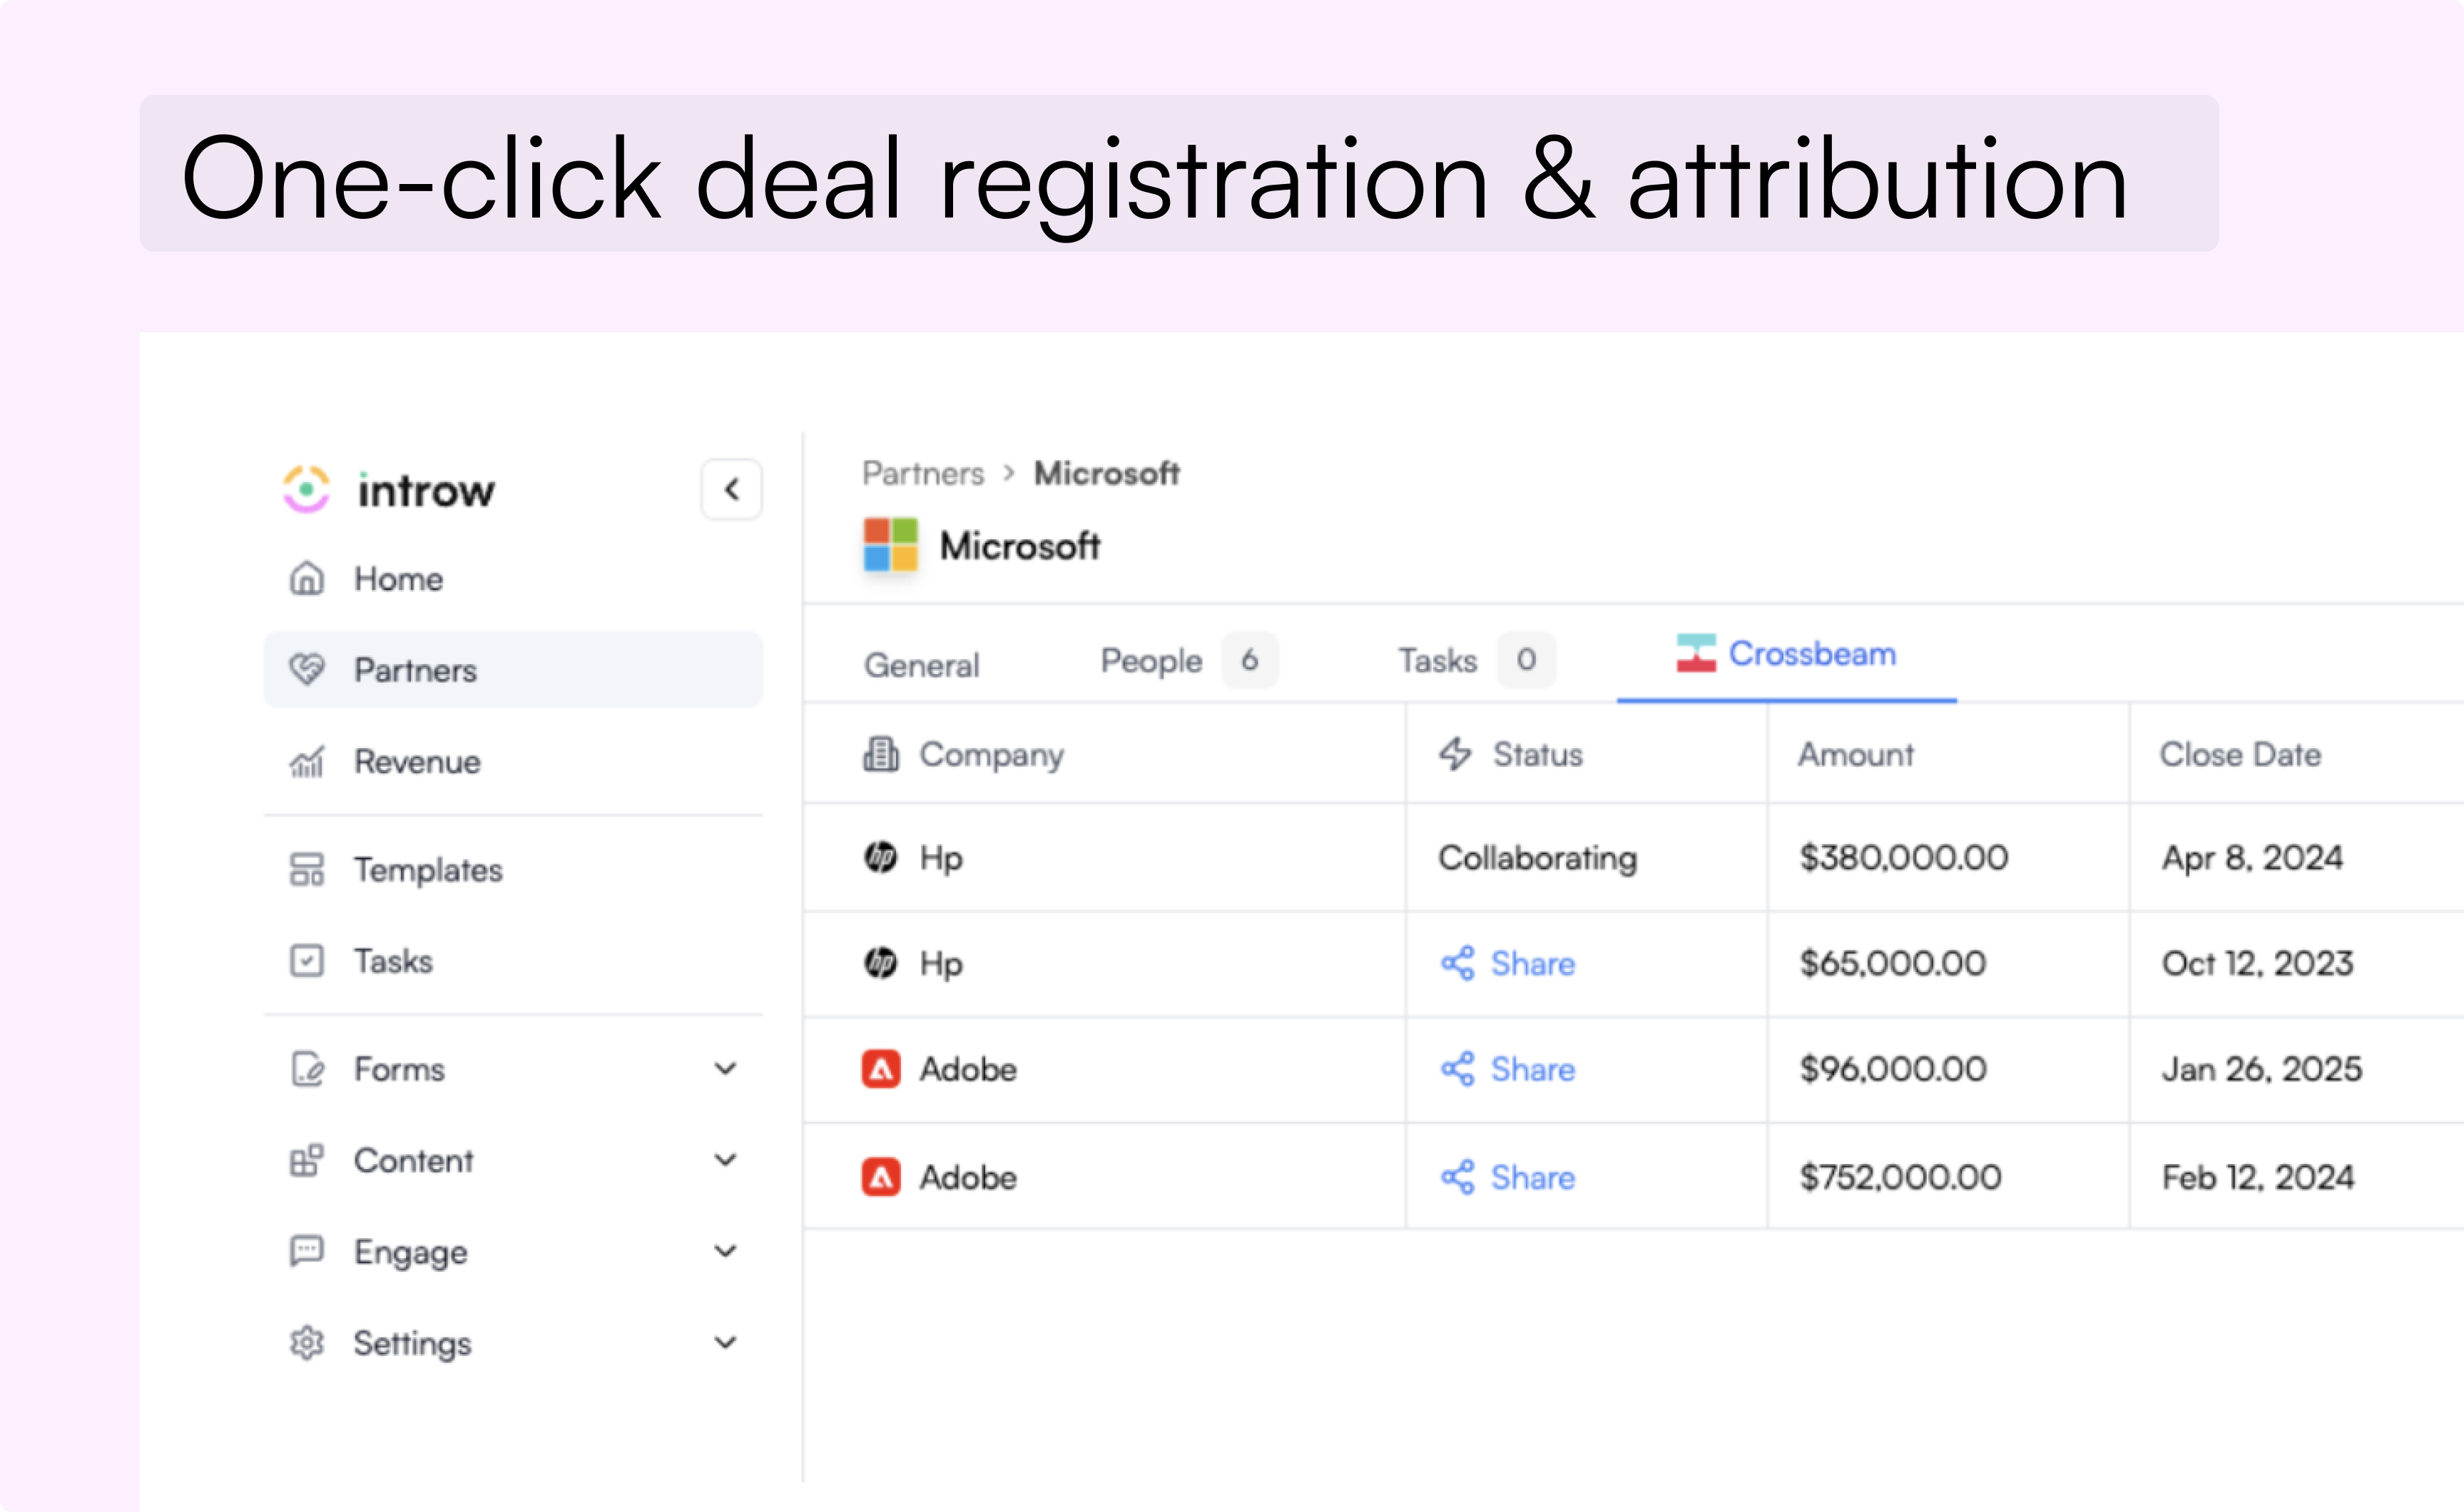Expand the Engage section chevron

pos(726,1251)
